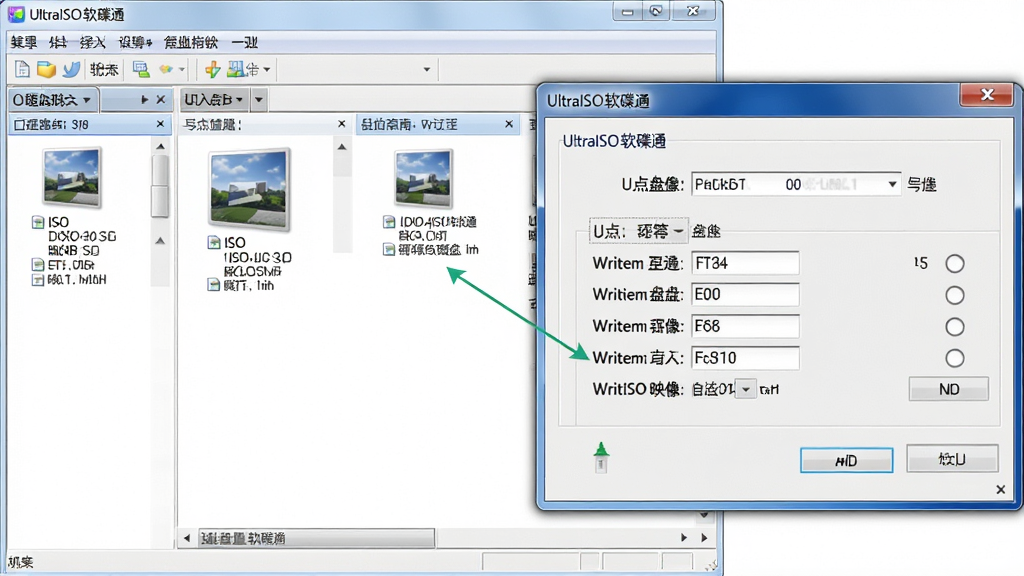Open the second menu in the menu bar
Image resolution: width=1024 pixels, height=576 pixels.
click(57, 42)
